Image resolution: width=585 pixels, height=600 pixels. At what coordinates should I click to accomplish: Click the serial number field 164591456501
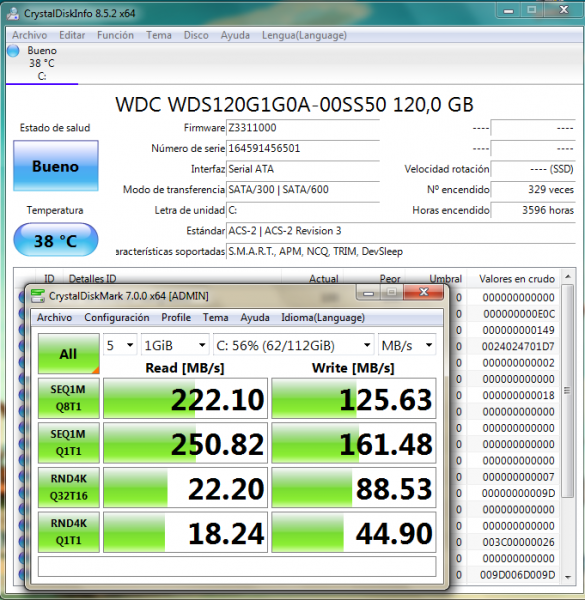point(303,148)
